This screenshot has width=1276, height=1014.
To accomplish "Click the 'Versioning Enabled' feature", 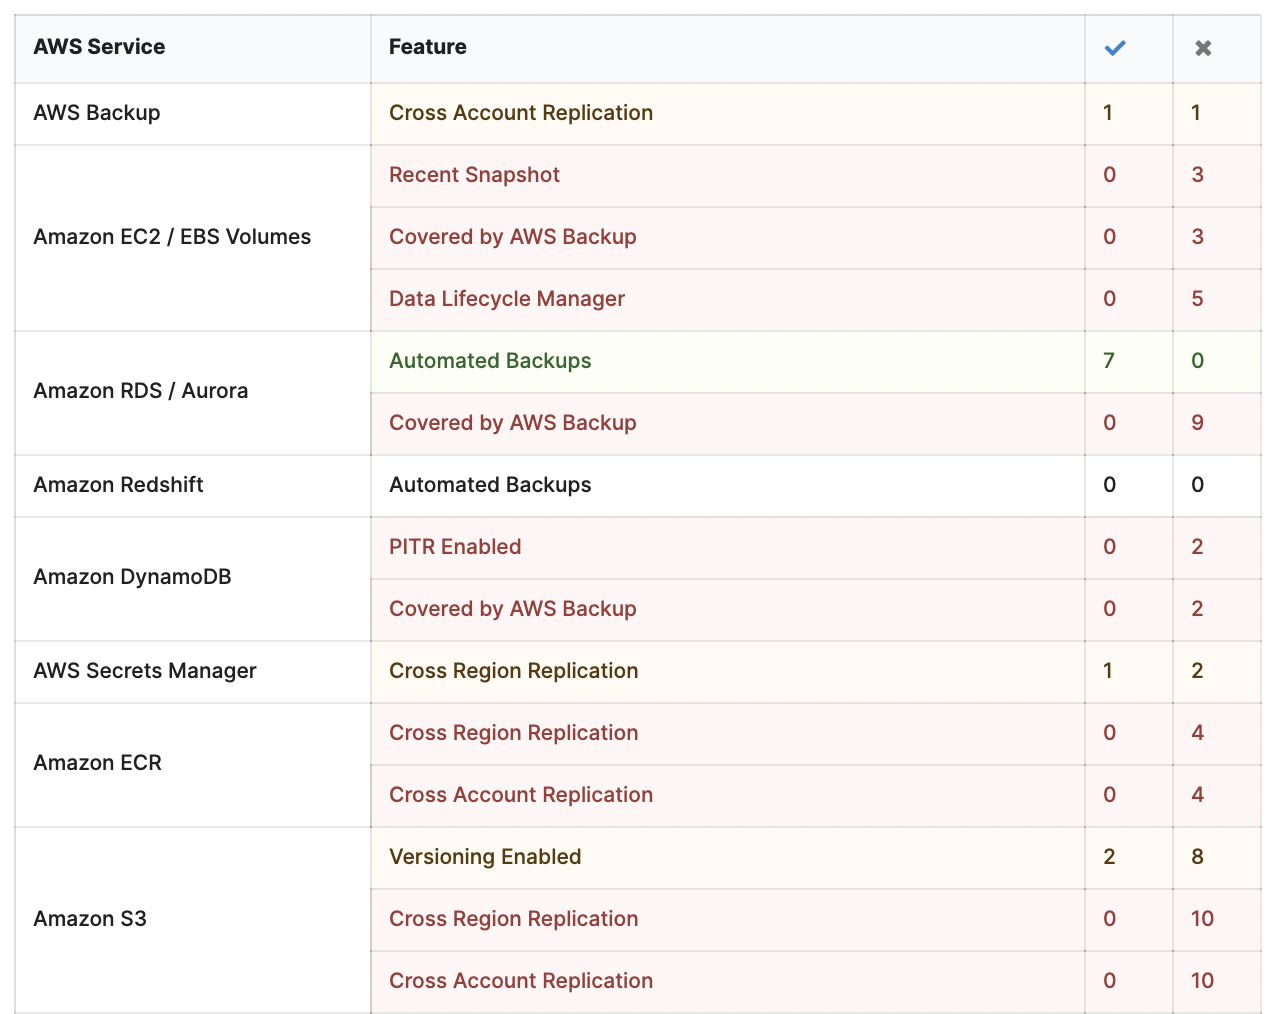I will 485,857.
